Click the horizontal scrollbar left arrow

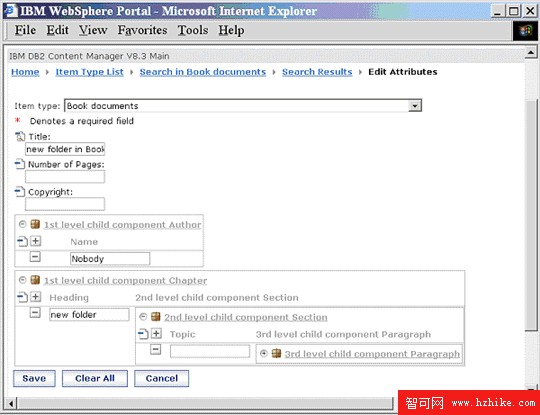point(11,403)
